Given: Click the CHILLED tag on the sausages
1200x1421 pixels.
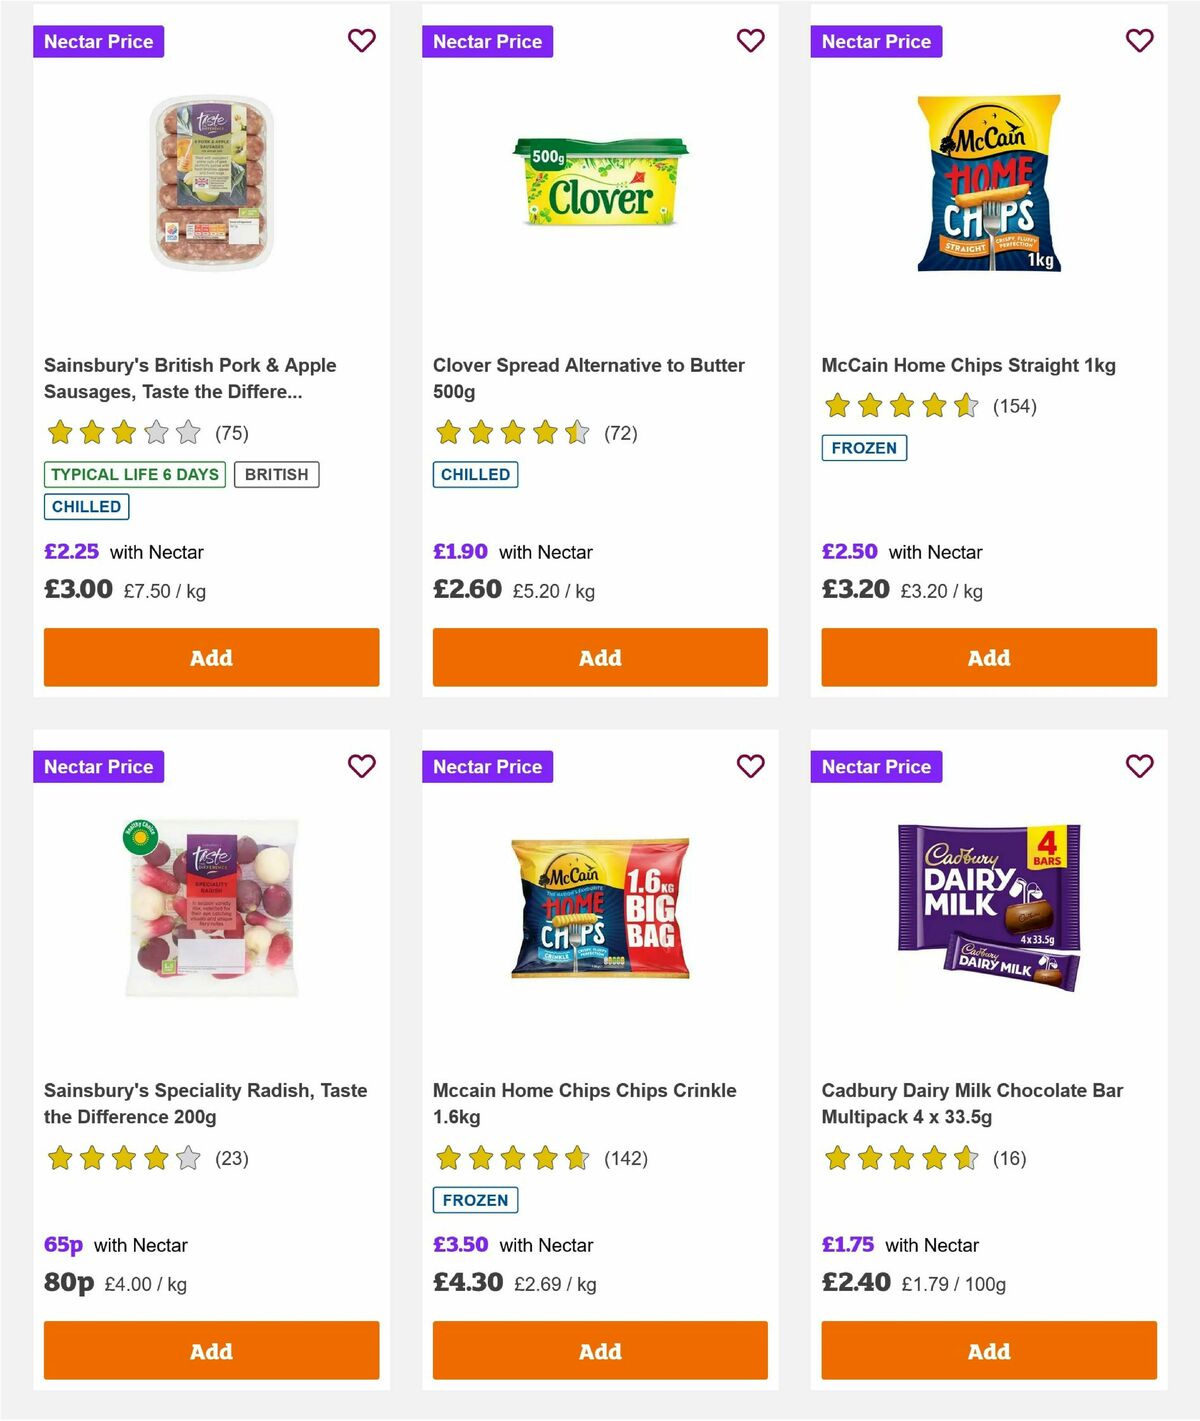Looking at the screenshot, I should click(x=86, y=507).
